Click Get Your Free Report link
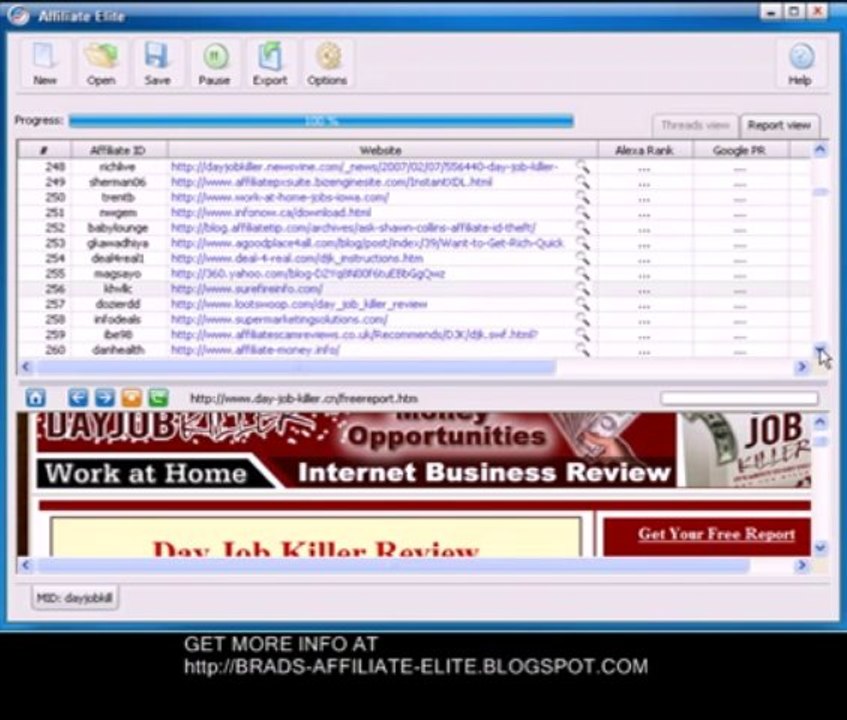 pyautogui.click(x=716, y=534)
